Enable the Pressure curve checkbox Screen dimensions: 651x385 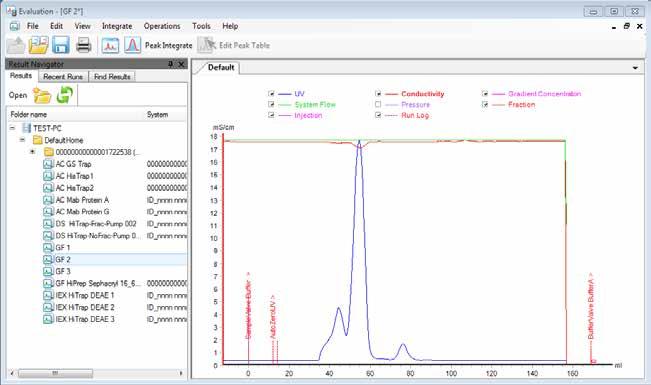click(x=378, y=104)
